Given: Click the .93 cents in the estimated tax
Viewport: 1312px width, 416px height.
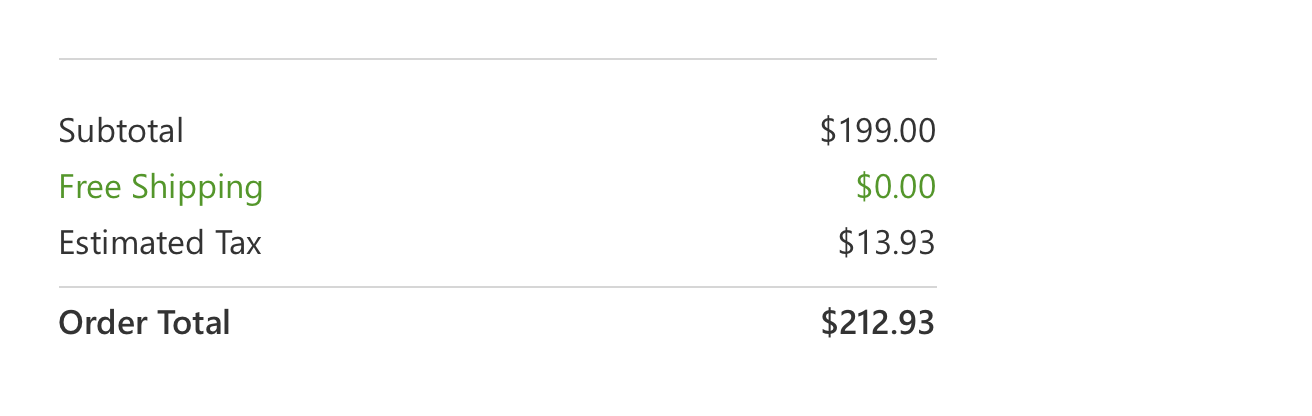Looking at the screenshot, I should pos(914,243).
